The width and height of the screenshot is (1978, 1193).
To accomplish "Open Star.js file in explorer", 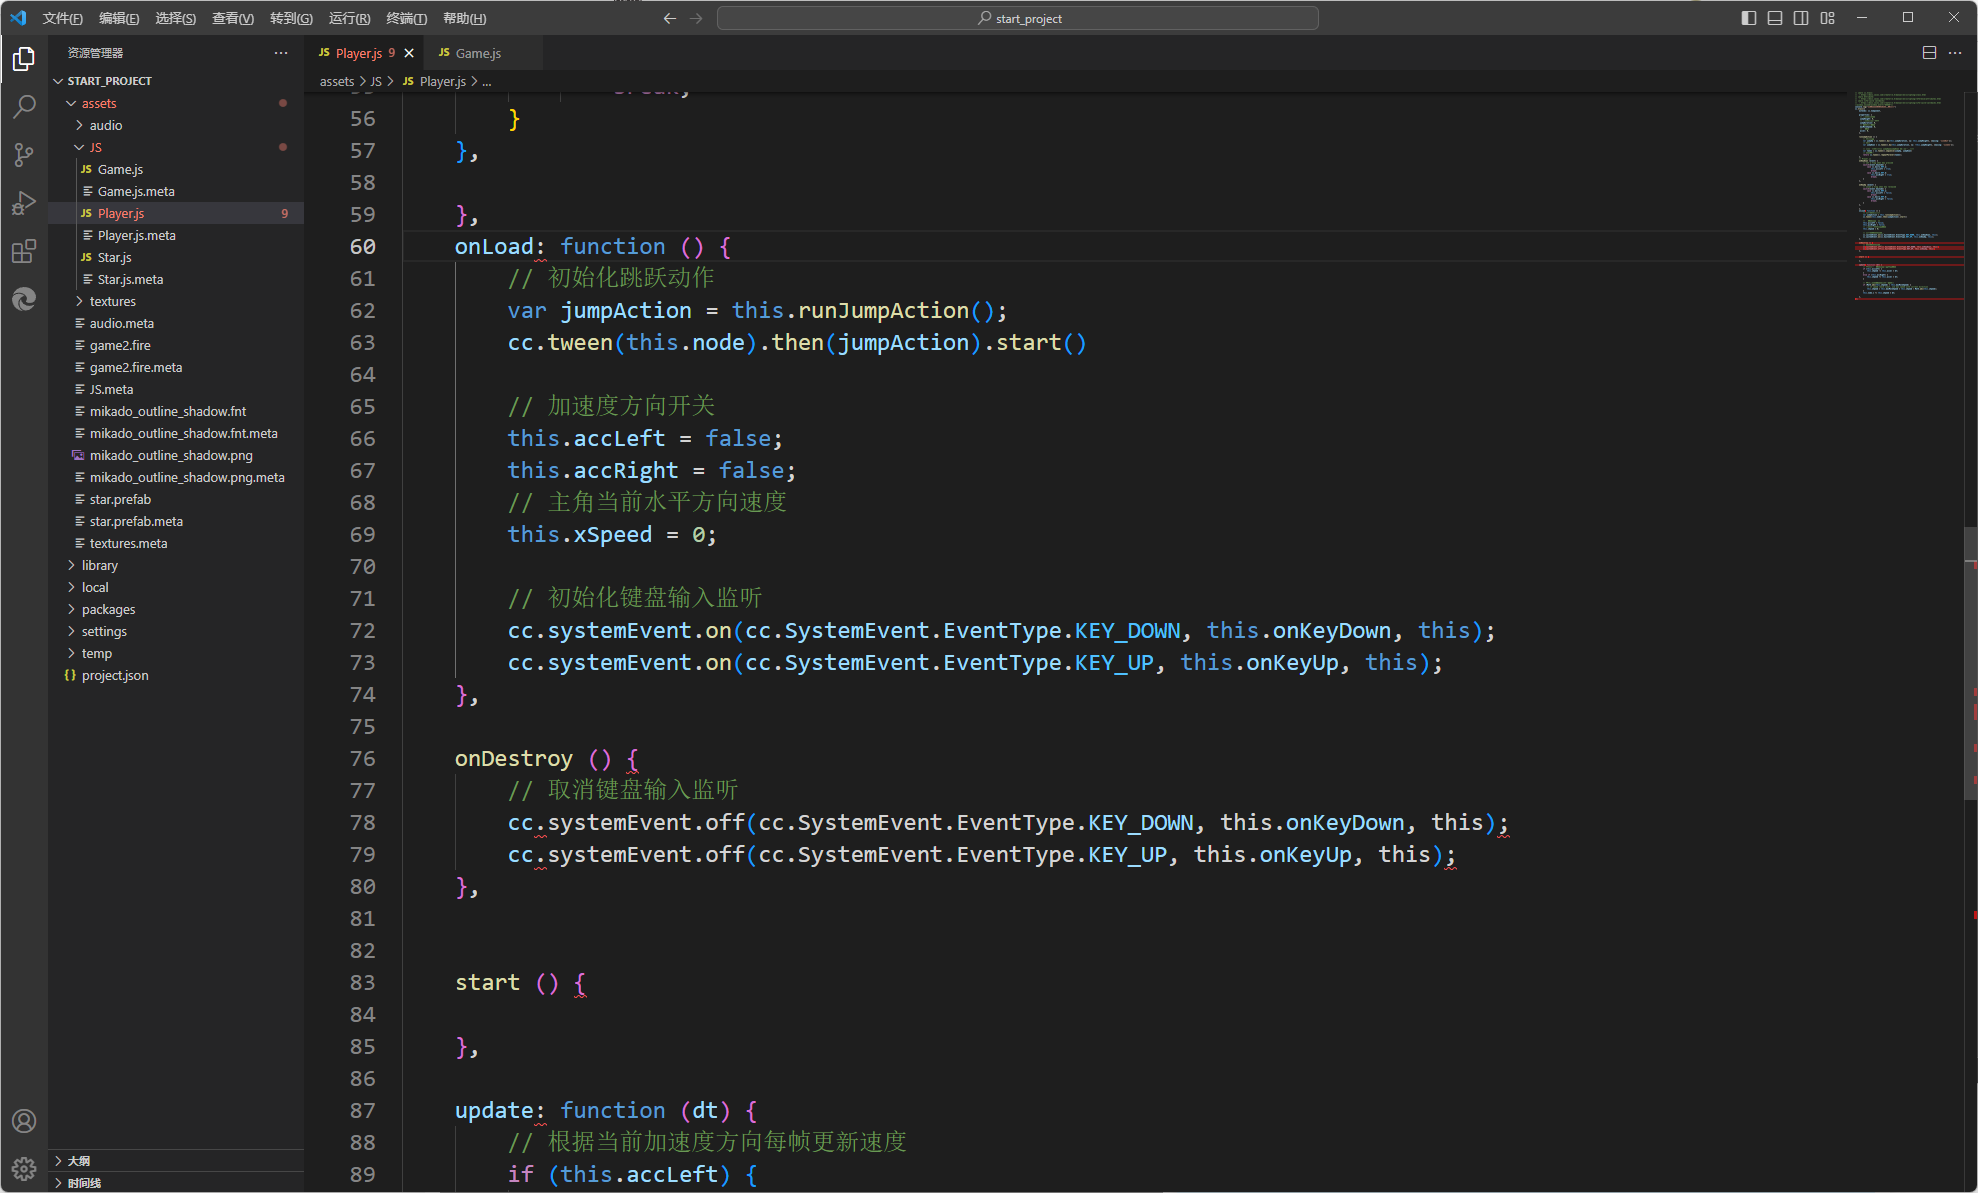I will (114, 257).
